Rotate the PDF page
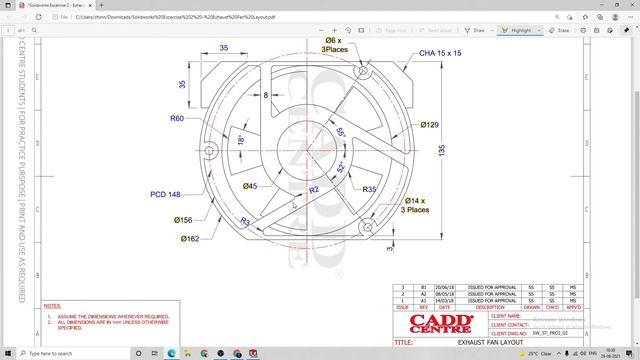 coord(348,30)
